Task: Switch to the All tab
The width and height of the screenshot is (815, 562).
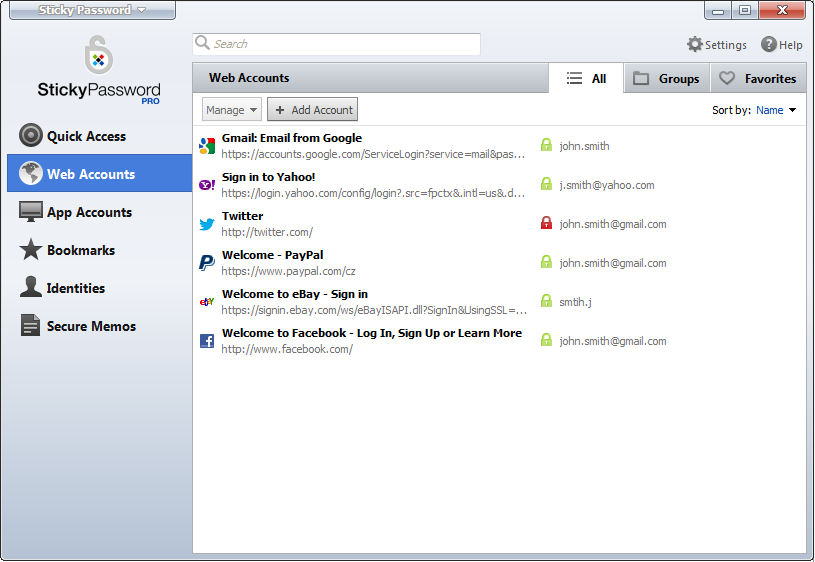Action: [586, 79]
